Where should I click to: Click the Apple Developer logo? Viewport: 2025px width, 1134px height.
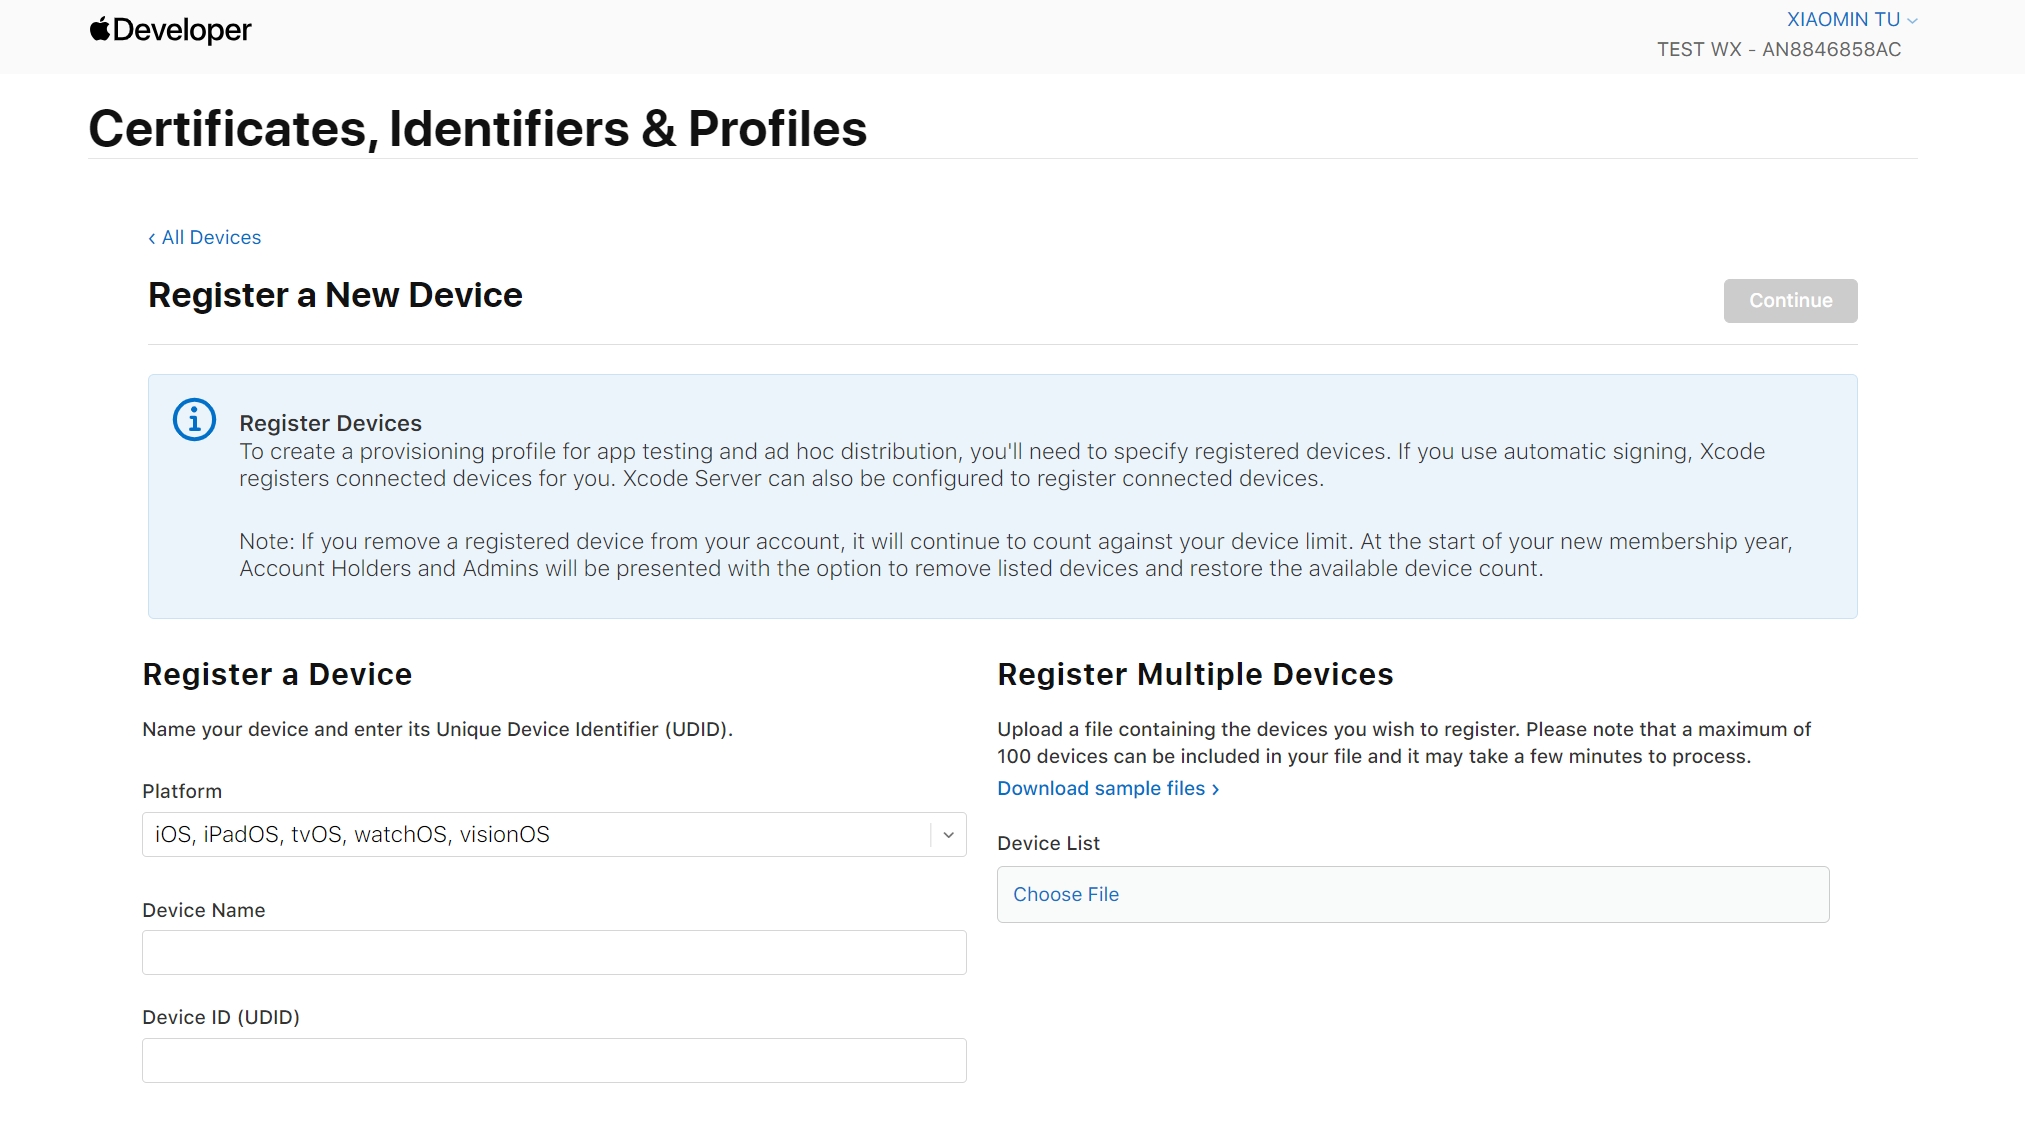pyautogui.click(x=170, y=30)
